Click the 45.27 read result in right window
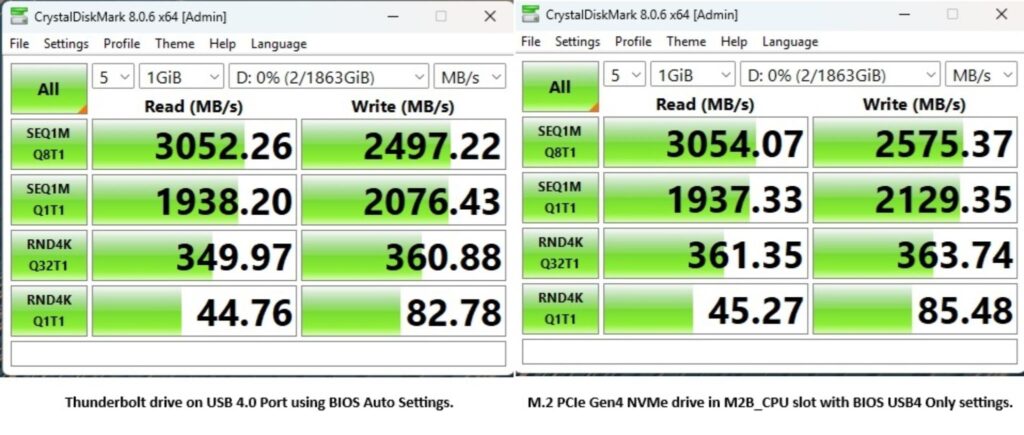Image resolution: width=1024 pixels, height=435 pixels. coord(705,309)
